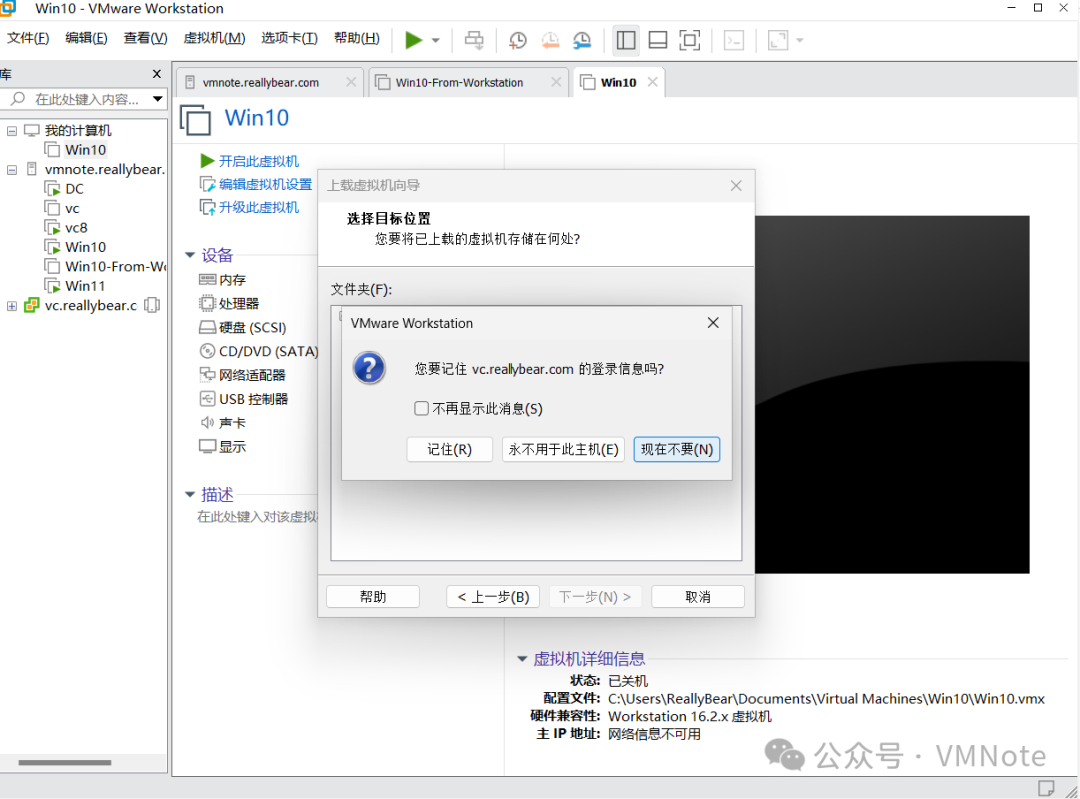The image size is (1080, 799).
Task: Click the 取消 button in upload wizard
Action: coord(698,596)
